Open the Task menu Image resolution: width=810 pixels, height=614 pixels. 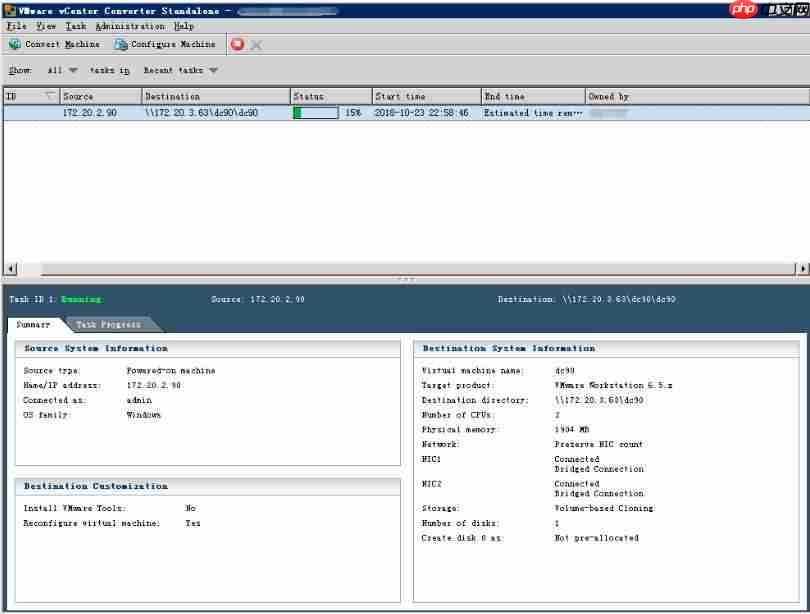pos(76,26)
